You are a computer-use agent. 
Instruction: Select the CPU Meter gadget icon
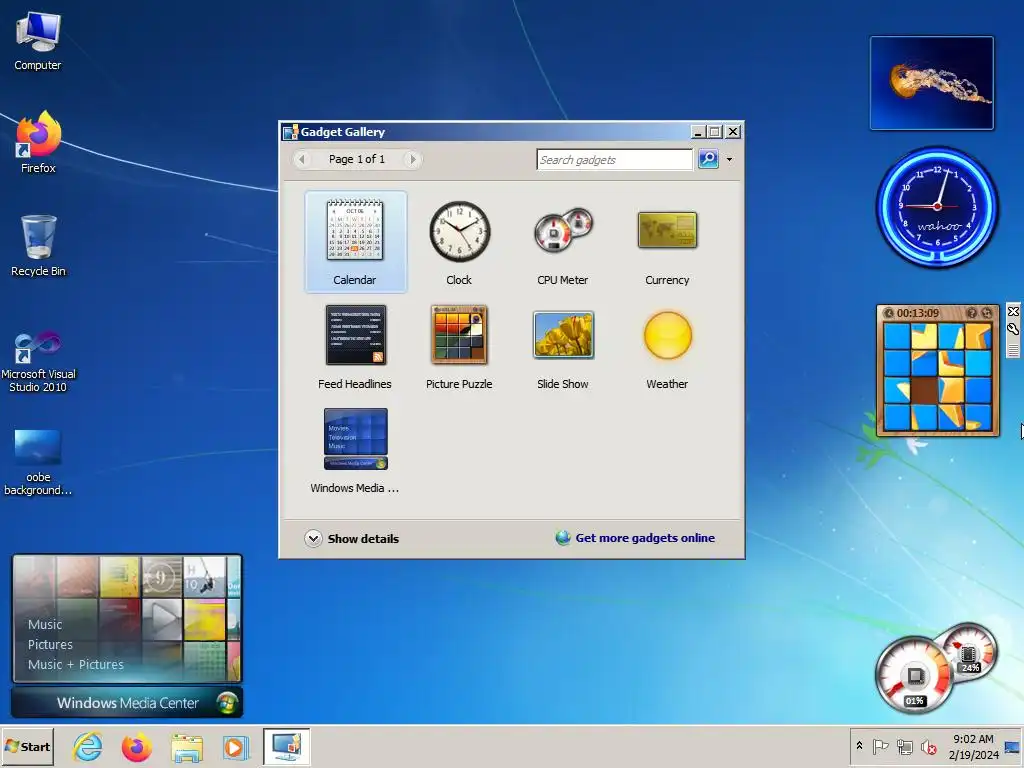click(x=562, y=232)
